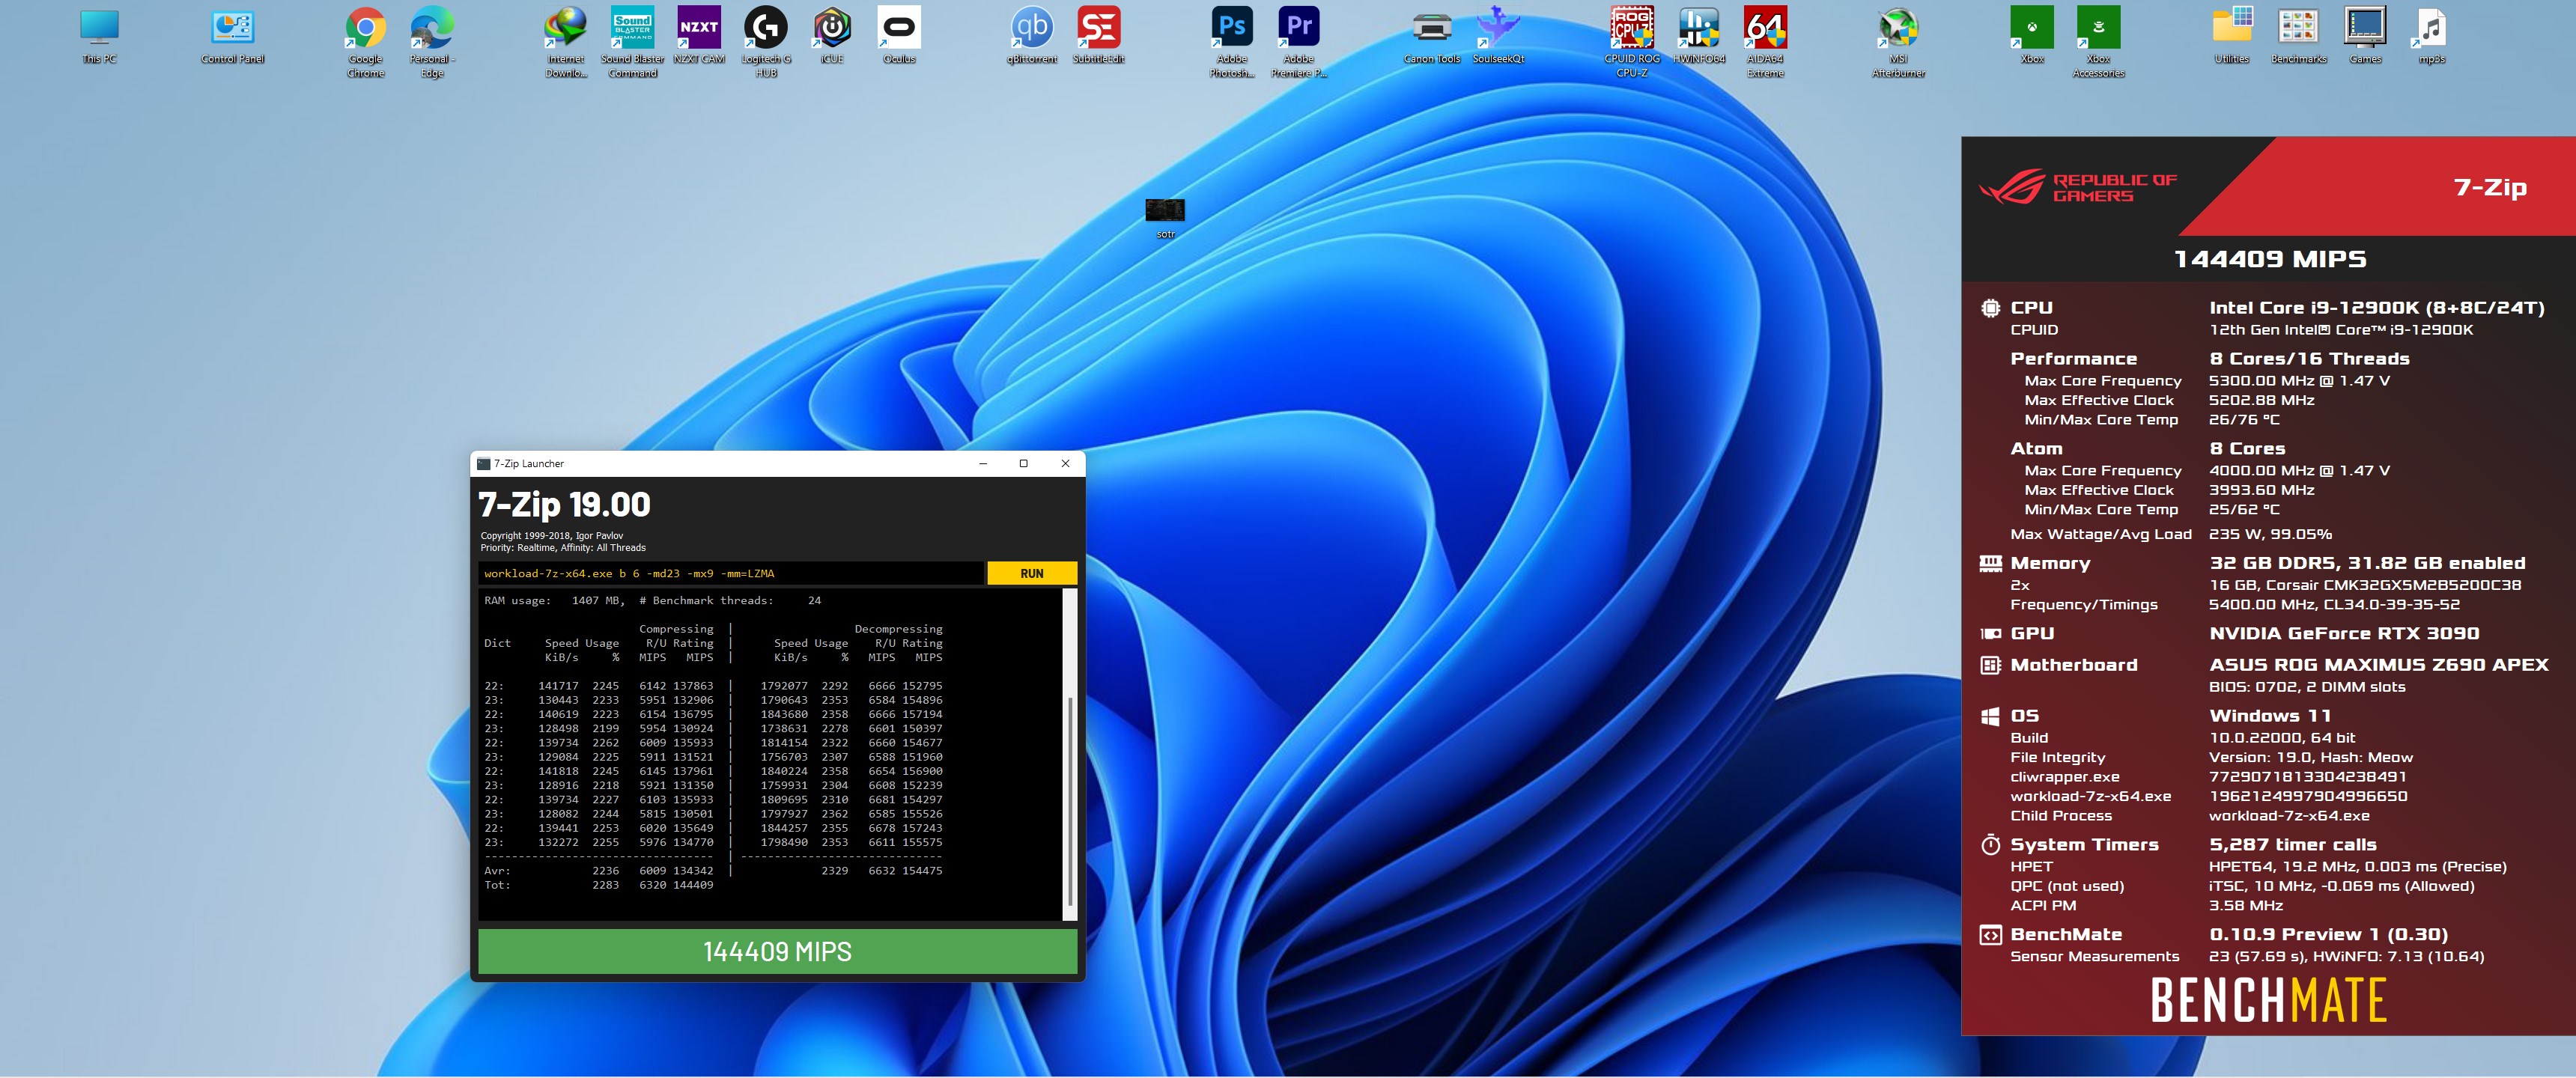
Task: Launch Google Chrome from the desktop
Action: 366,42
